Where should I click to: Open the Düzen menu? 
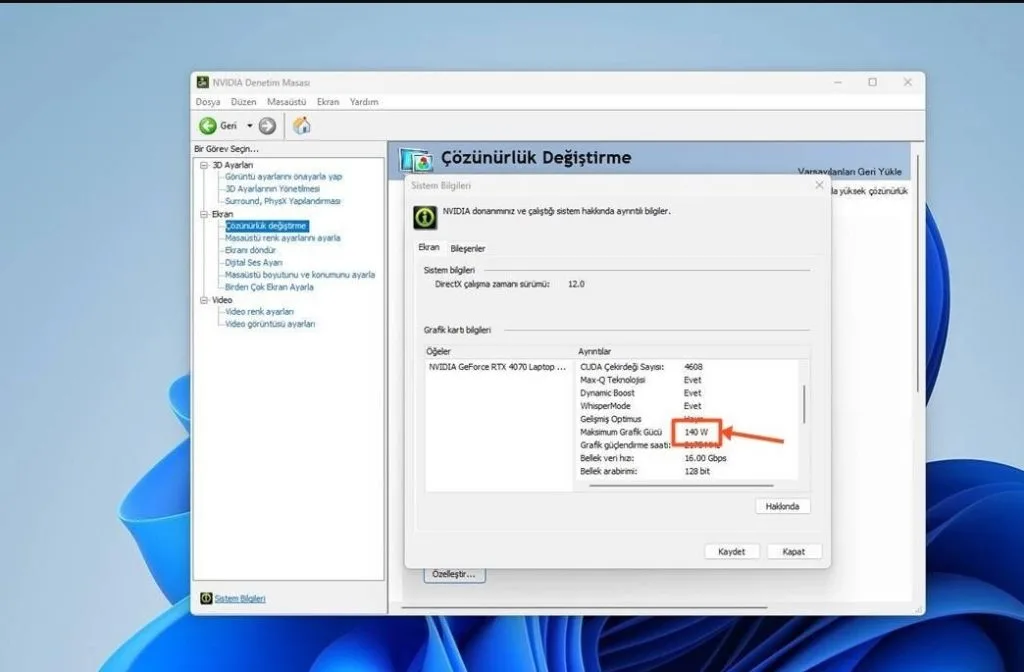(244, 102)
